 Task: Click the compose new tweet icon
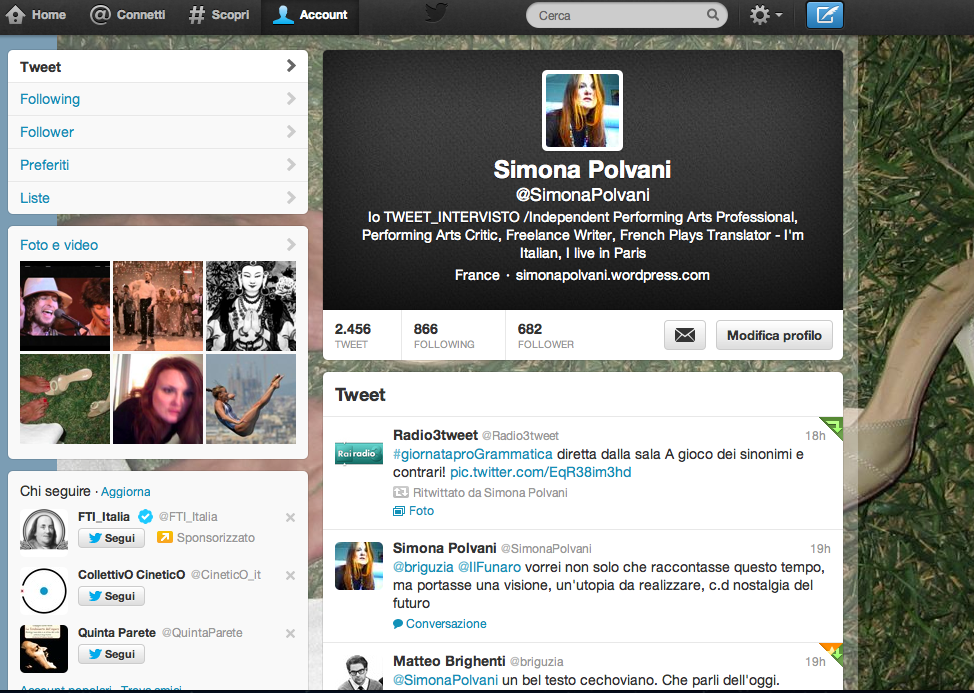825,15
